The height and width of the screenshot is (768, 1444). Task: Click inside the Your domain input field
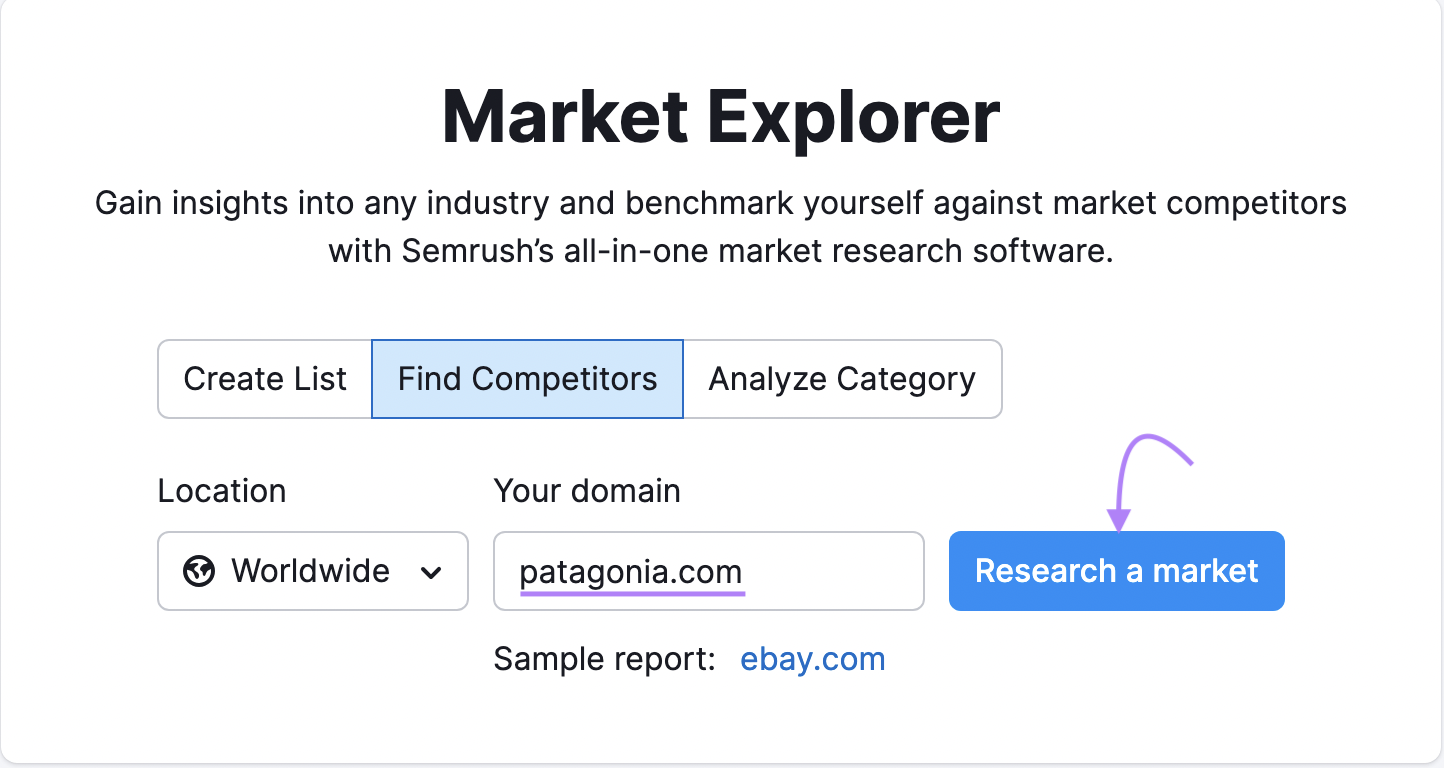point(708,571)
